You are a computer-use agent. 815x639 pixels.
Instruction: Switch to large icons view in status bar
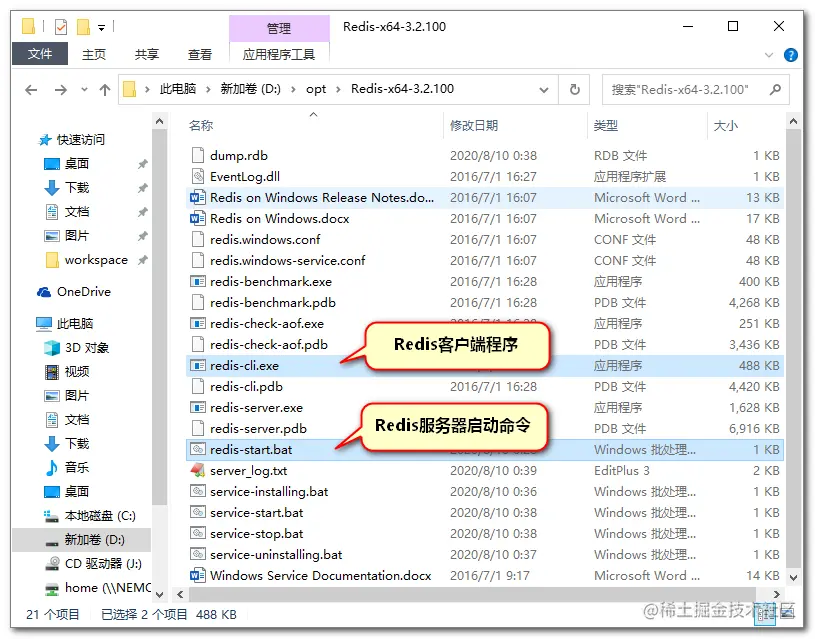point(787,614)
